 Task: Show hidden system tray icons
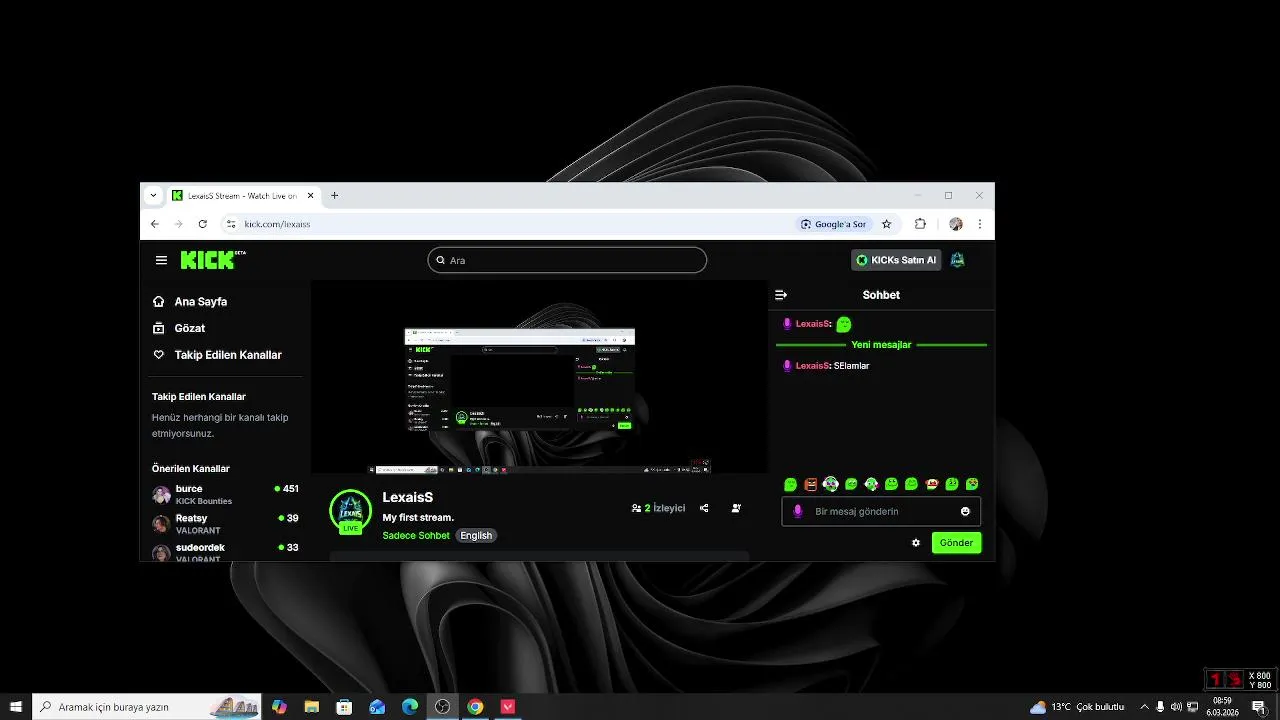1144,707
